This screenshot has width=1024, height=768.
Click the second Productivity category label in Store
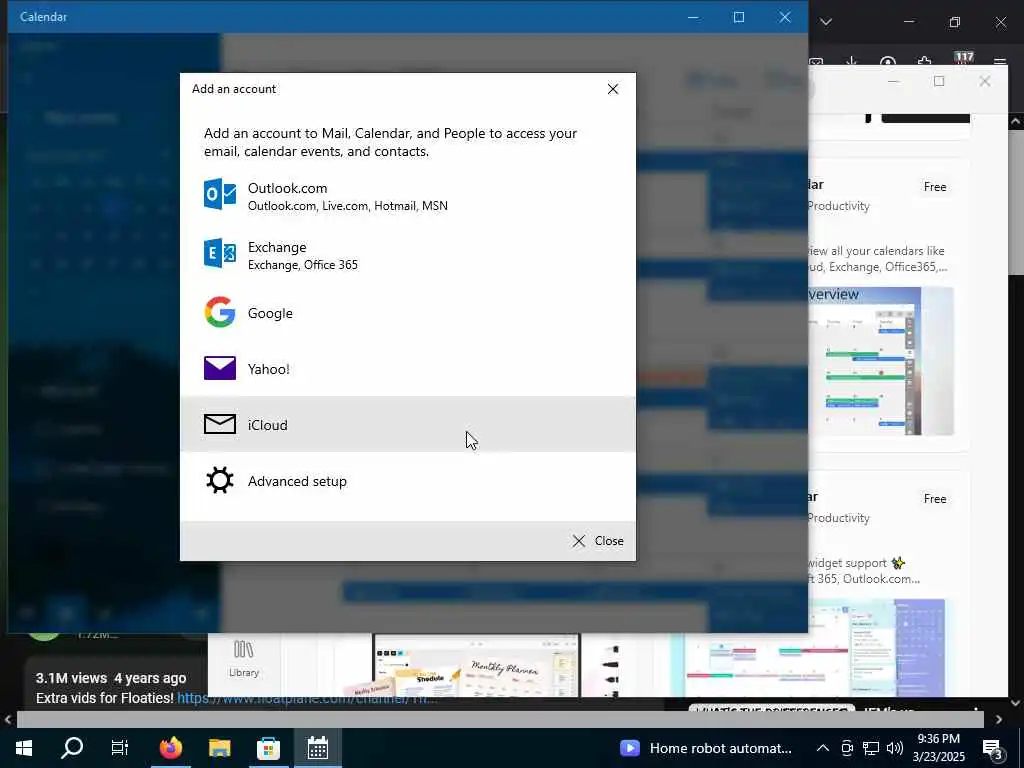(839, 518)
